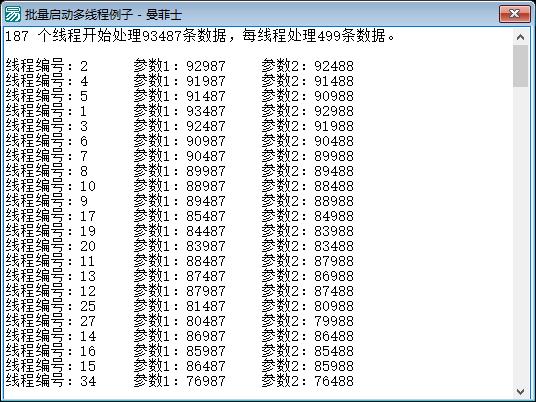Click the vertical scrollbar thumb
This screenshot has height=402, width=536.
pyautogui.click(x=520, y=66)
